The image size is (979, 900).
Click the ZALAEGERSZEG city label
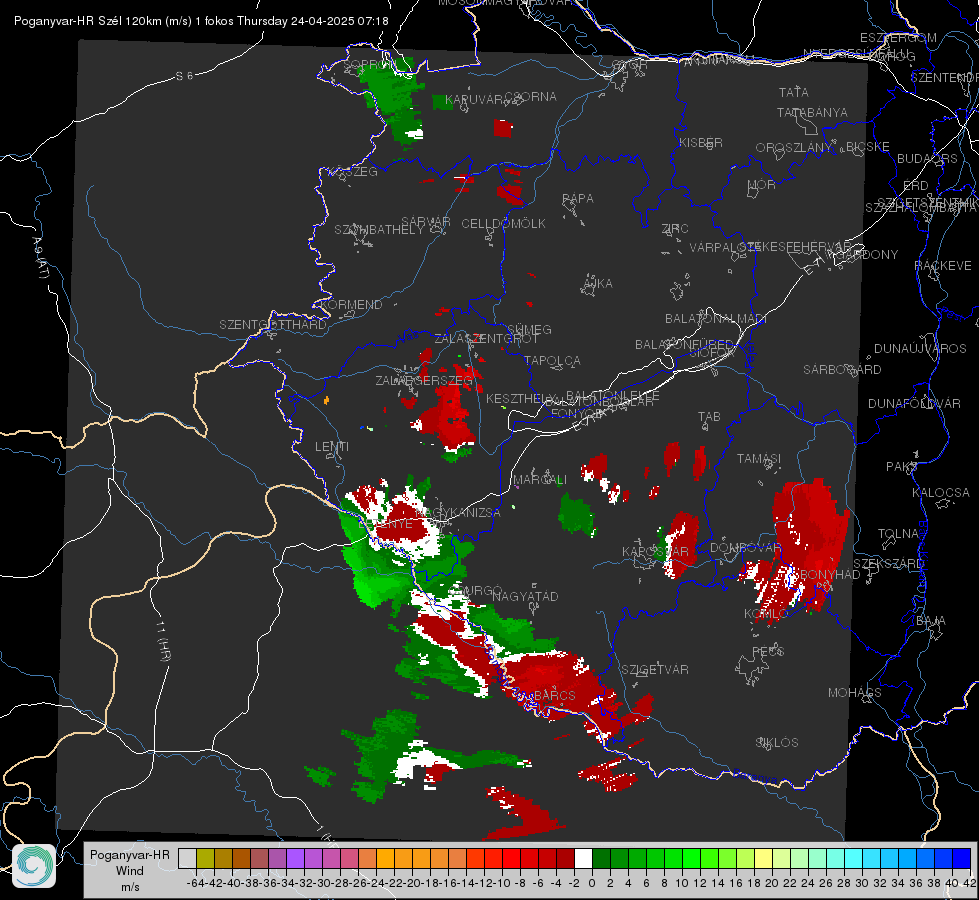tap(424, 380)
